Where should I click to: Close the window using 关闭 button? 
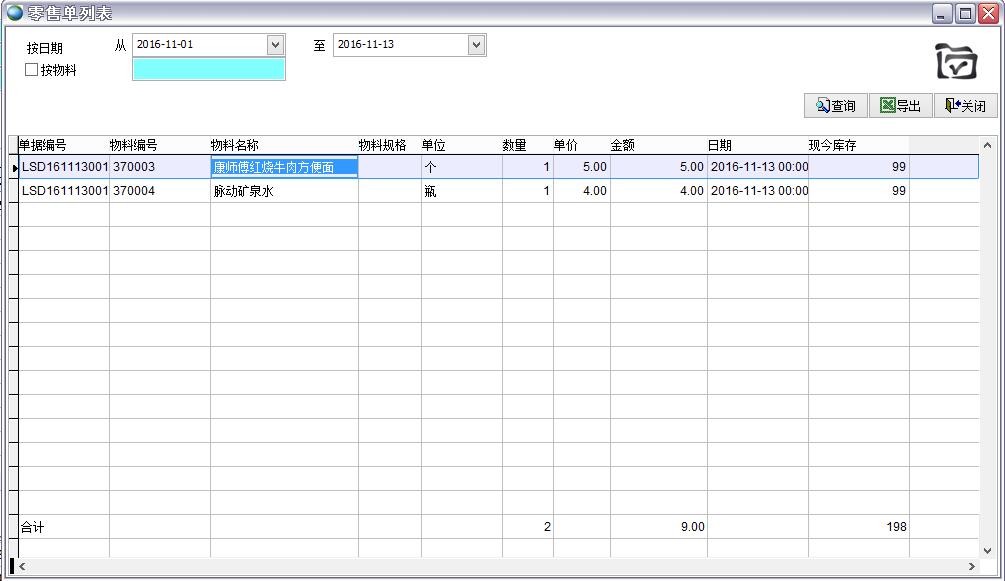pos(965,106)
